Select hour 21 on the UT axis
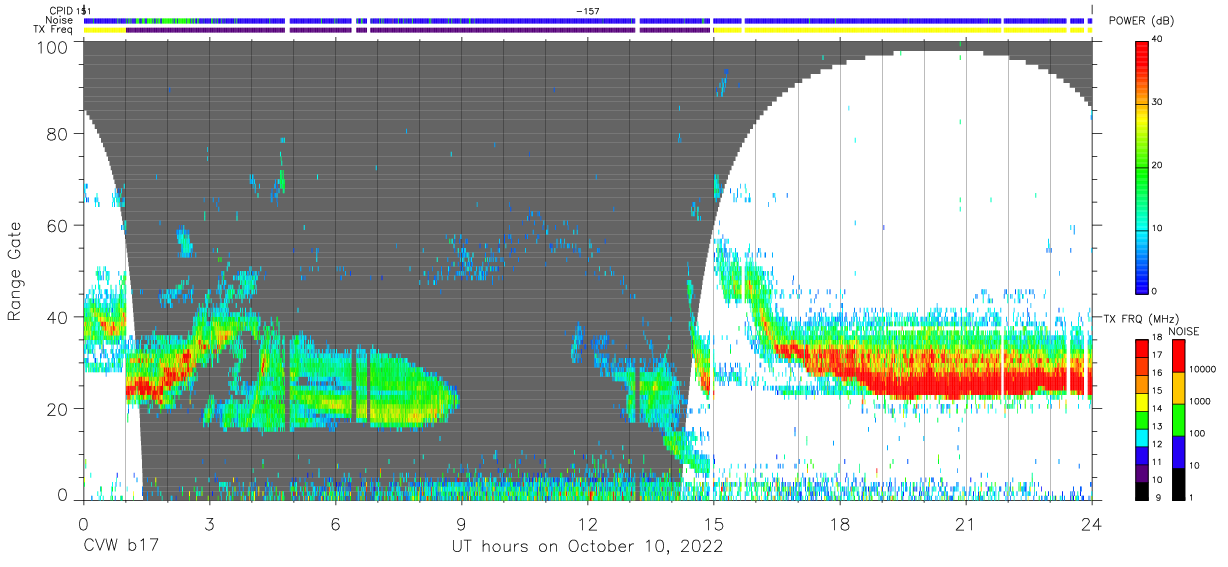Viewport: 1228px width, 567px height. 966,524
